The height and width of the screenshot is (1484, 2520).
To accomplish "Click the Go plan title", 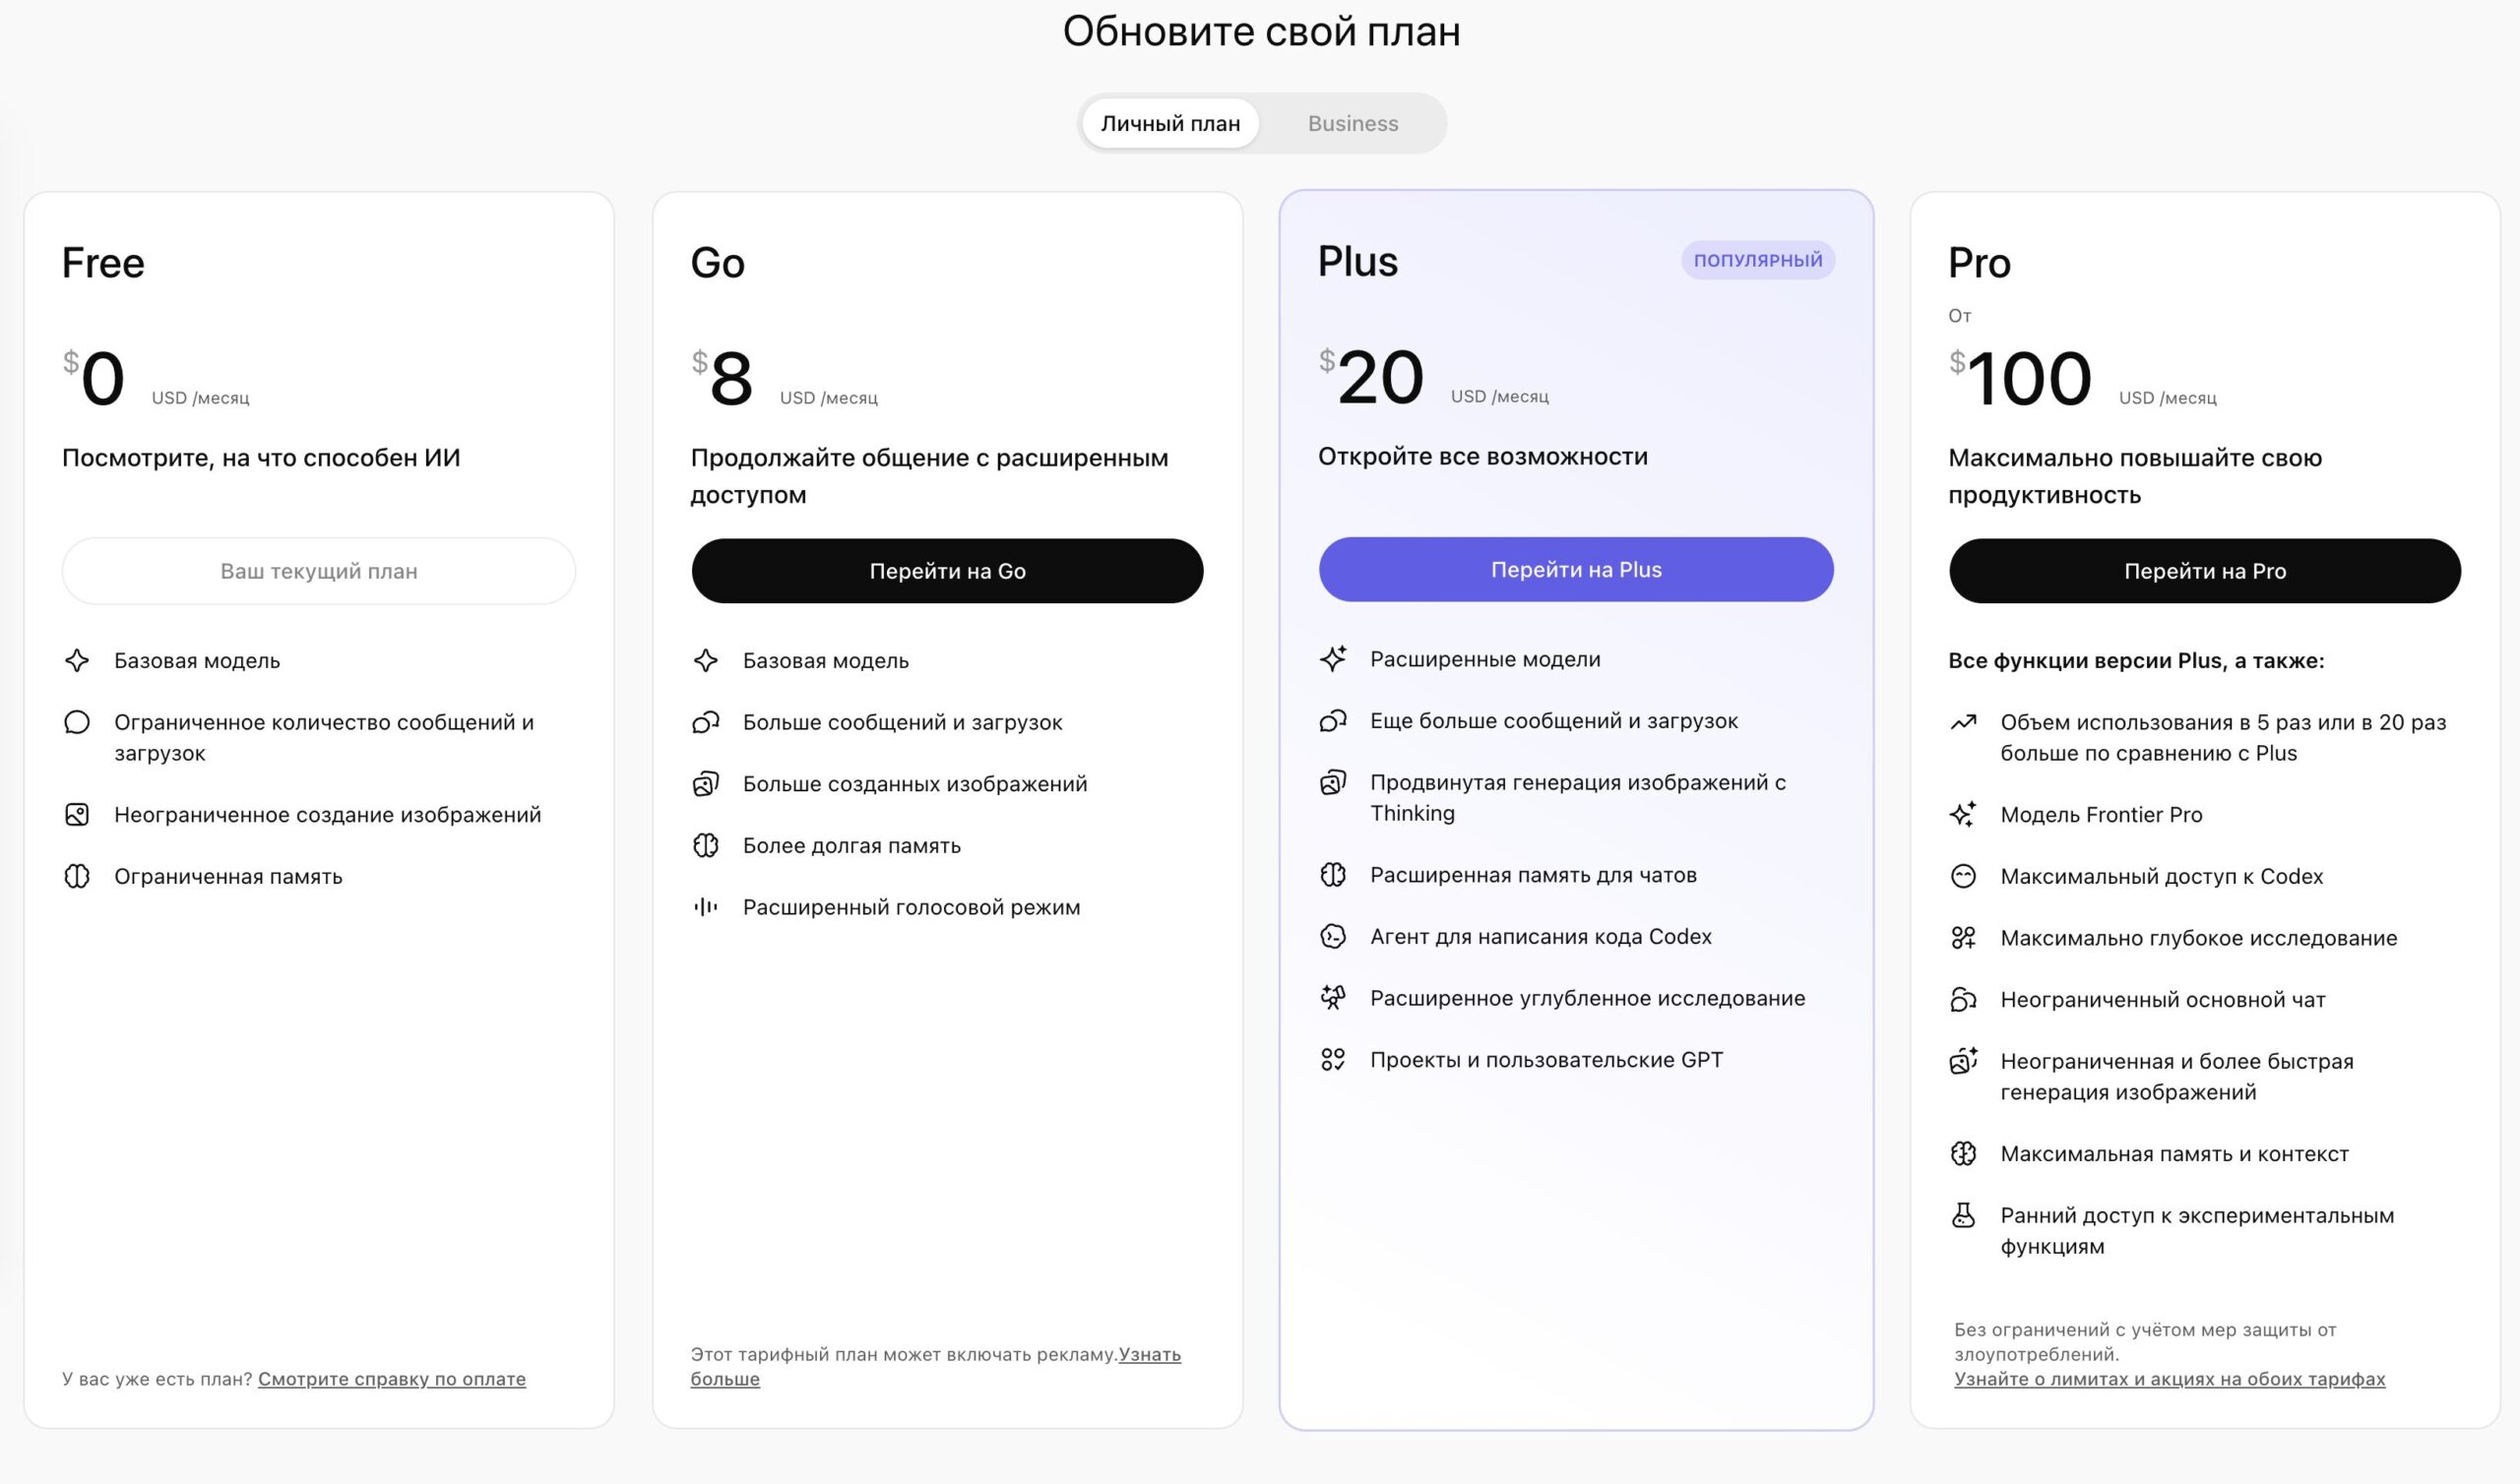I will [x=717, y=263].
